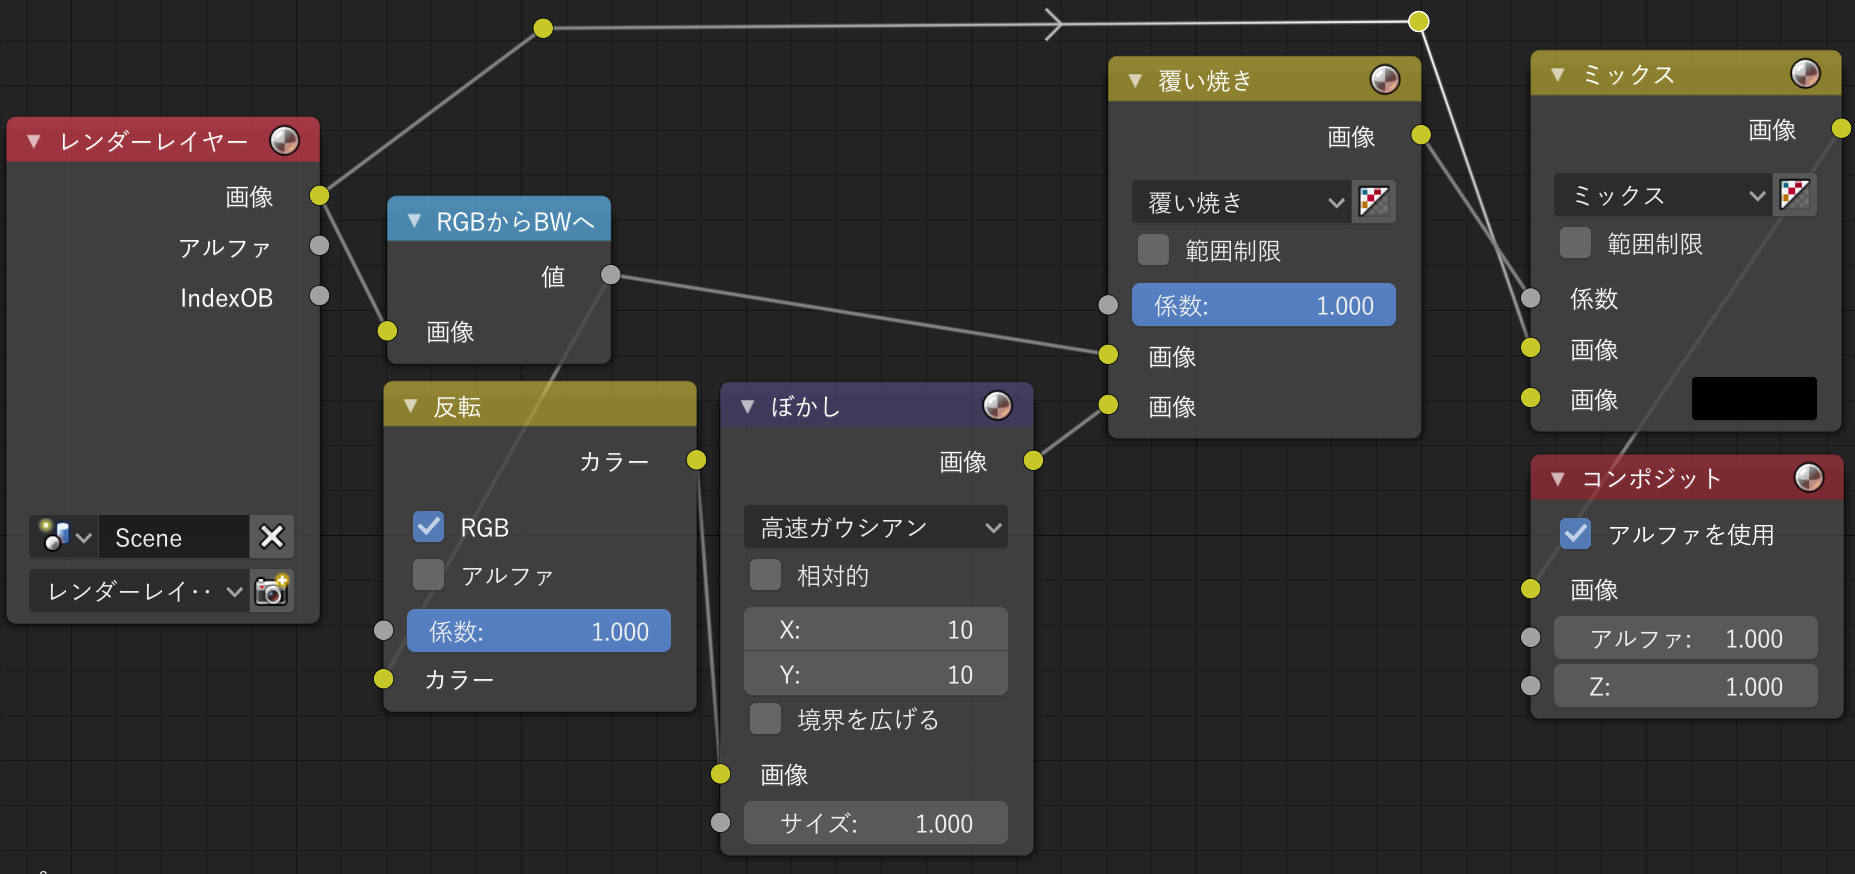Click 係数 input socket on 反転 node
This screenshot has height=874, width=1855.
click(383, 630)
